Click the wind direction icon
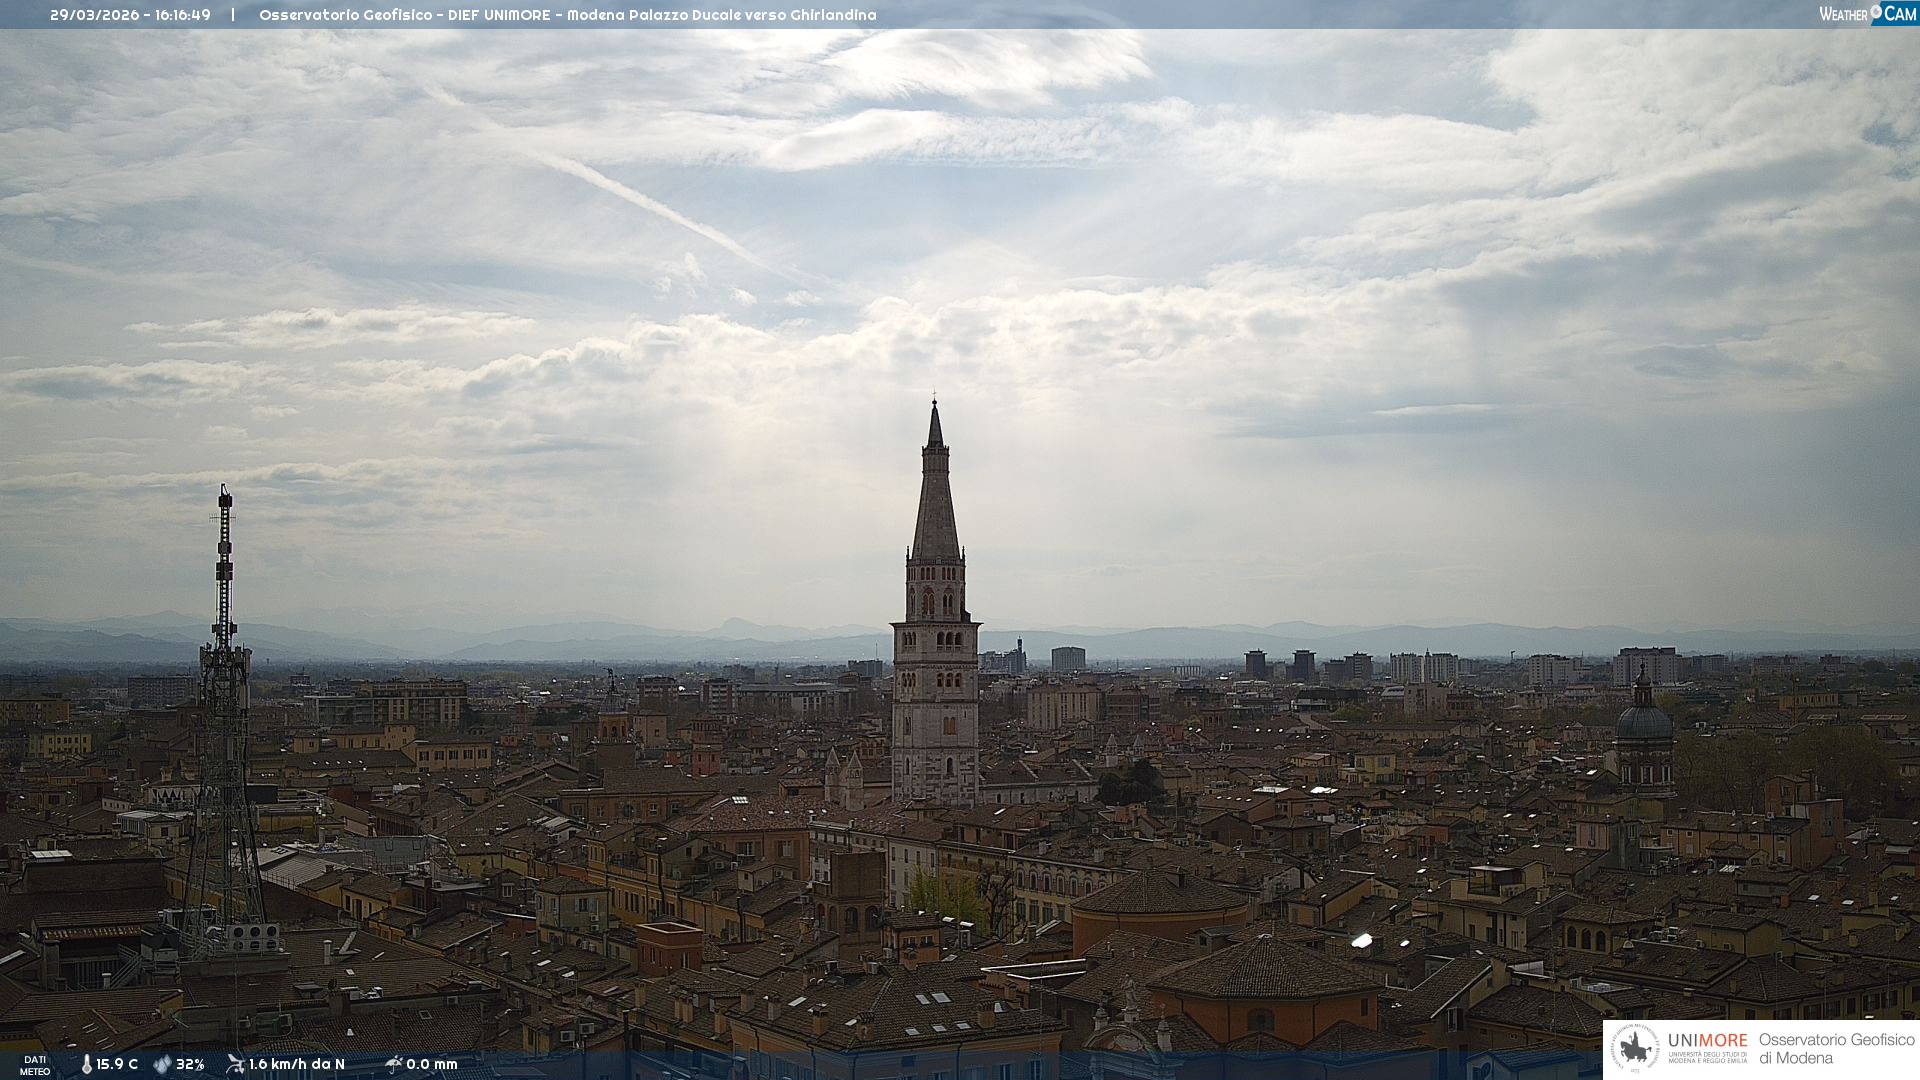Screen dimensions: 1920x1080 pos(235,1064)
